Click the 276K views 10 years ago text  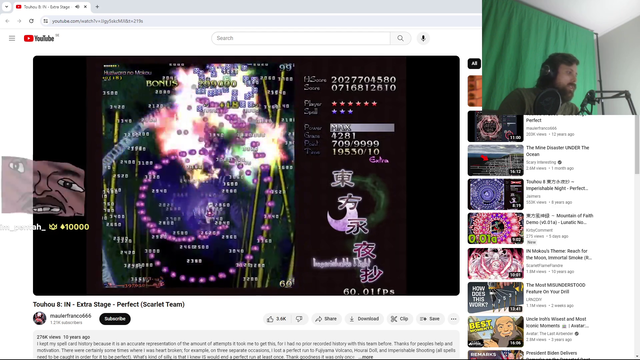(x=63, y=337)
